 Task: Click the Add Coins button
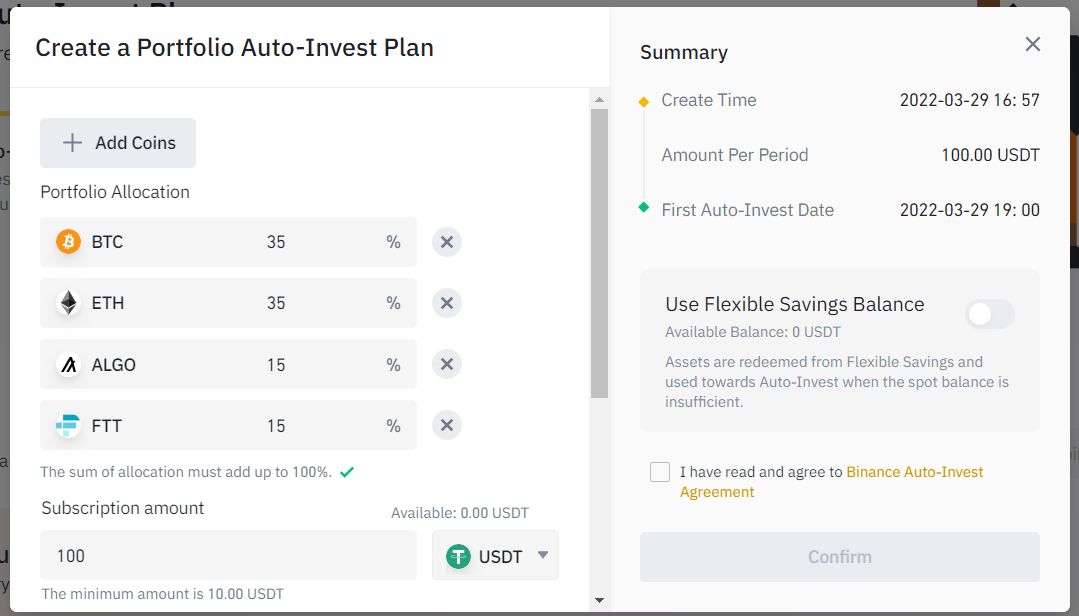click(x=118, y=143)
